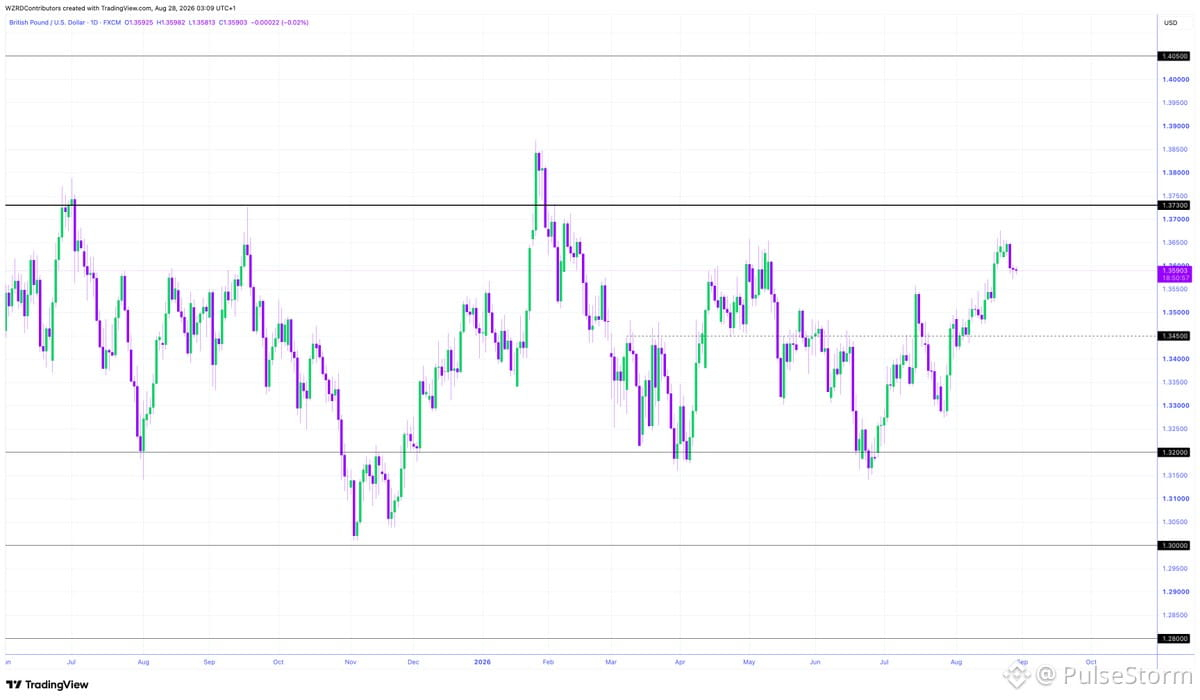This screenshot has height=700, width=1200.
Task: Click the 1.38500 tick on price axis
Action: pos(1174,149)
